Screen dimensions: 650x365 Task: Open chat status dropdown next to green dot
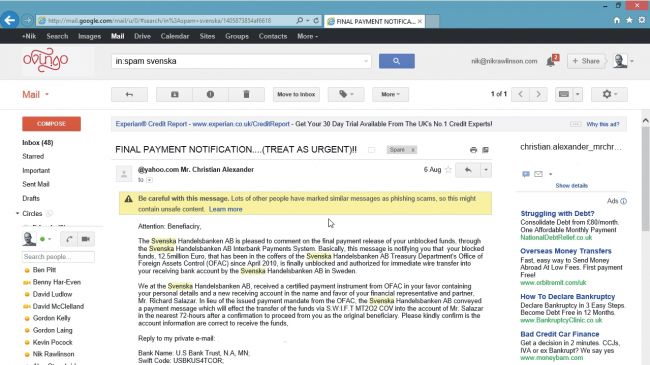coord(50,239)
